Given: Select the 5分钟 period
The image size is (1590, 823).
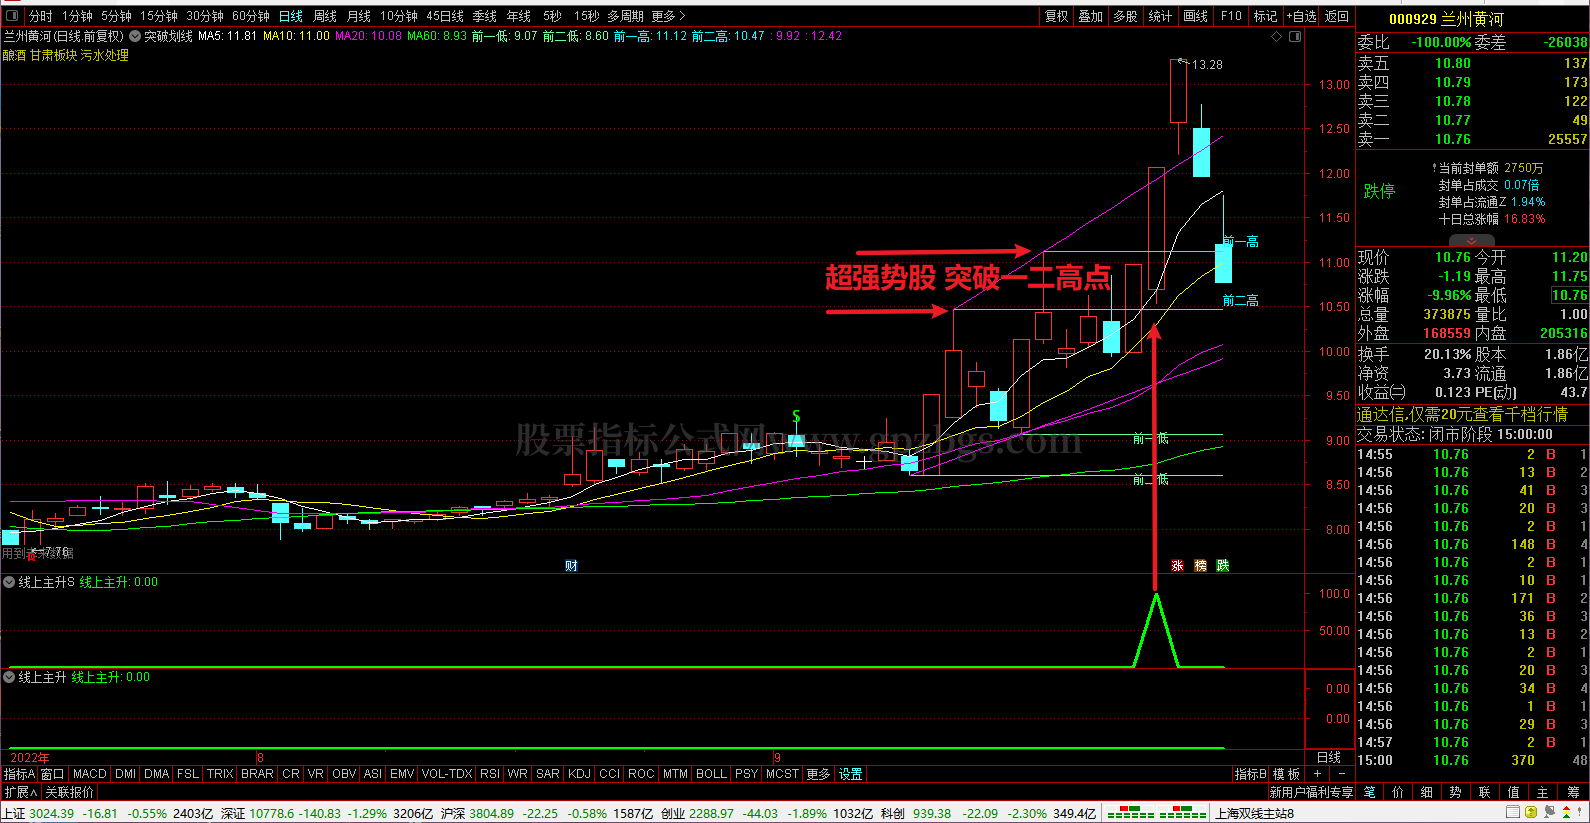Looking at the screenshot, I should click(116, 16).
